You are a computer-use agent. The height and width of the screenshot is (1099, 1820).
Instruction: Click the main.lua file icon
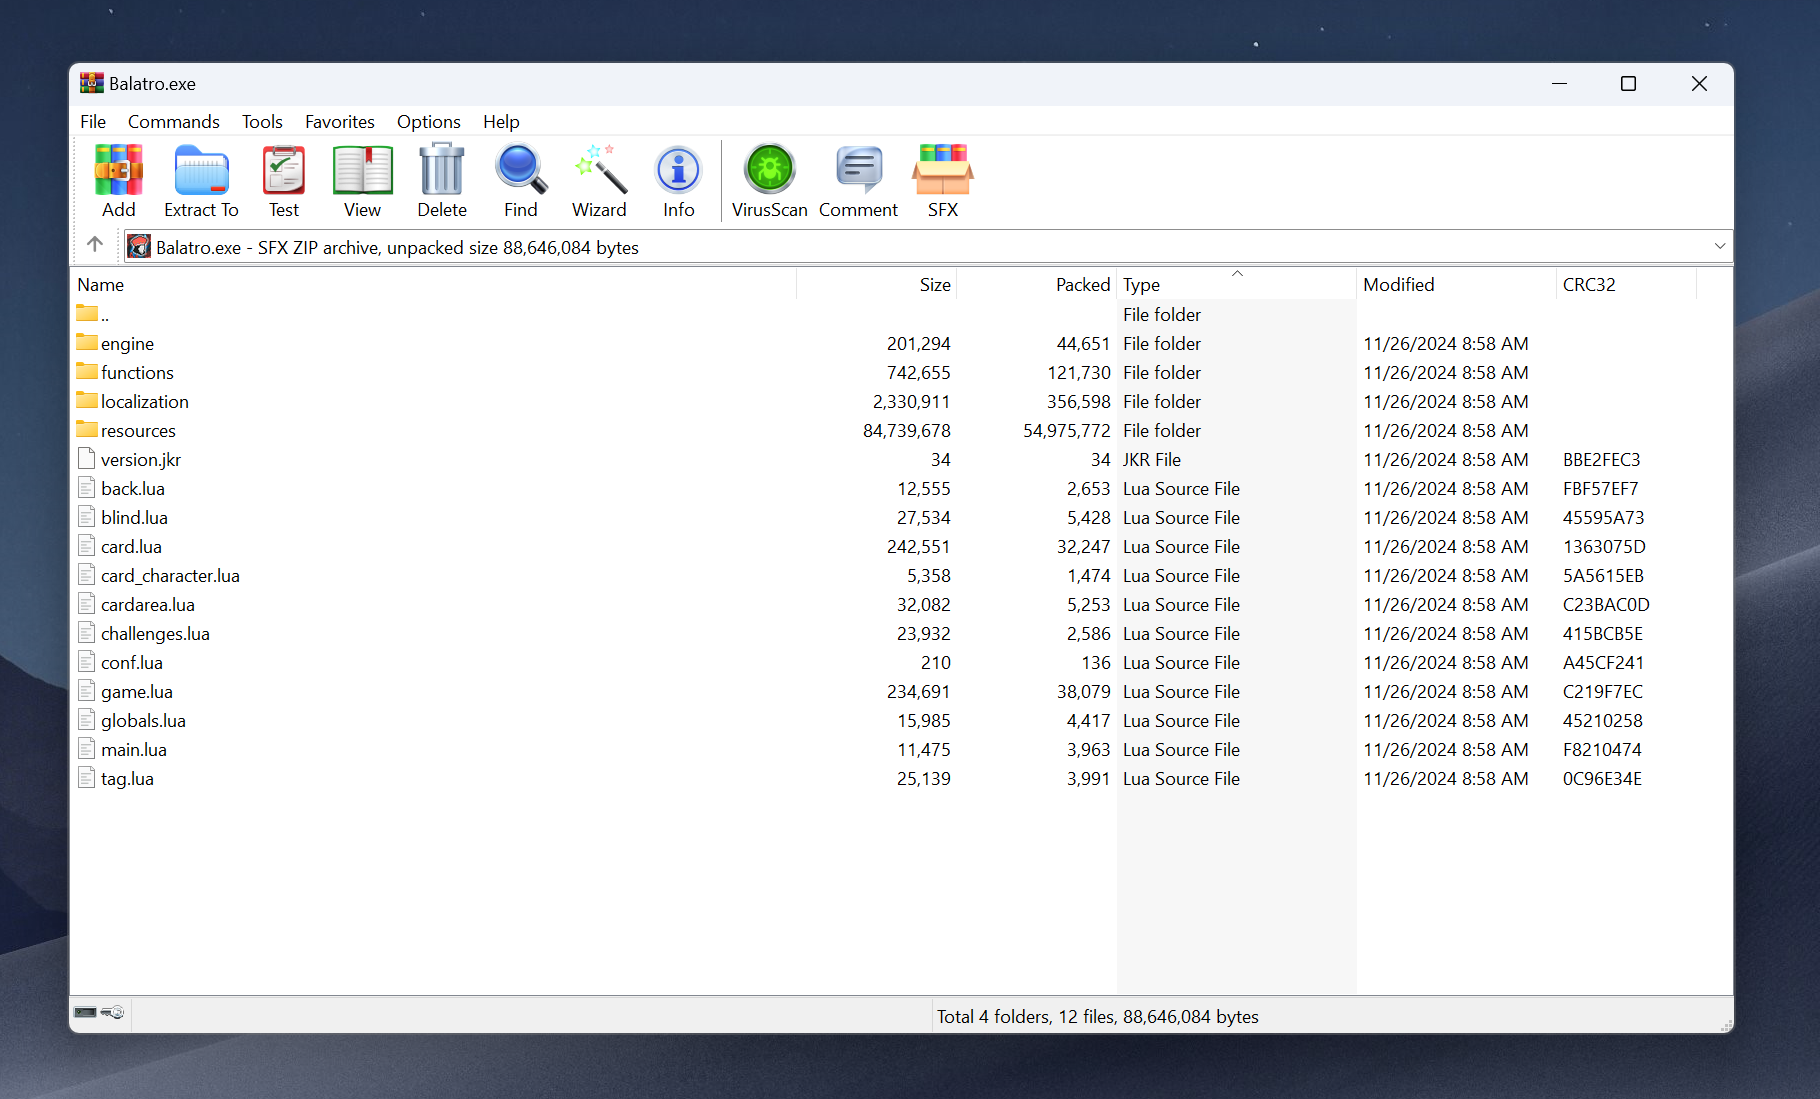[x=87, y=749]
